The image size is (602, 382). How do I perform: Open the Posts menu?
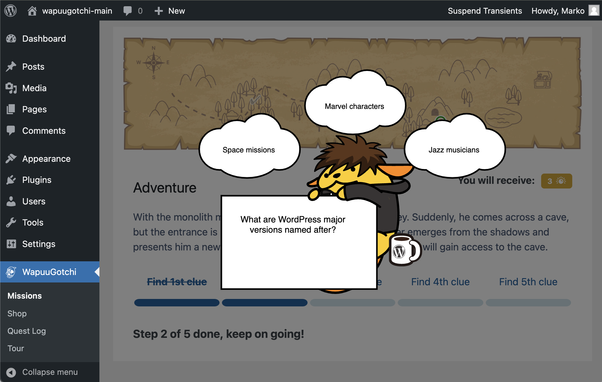pyautogui.click(x=50, y=66)
